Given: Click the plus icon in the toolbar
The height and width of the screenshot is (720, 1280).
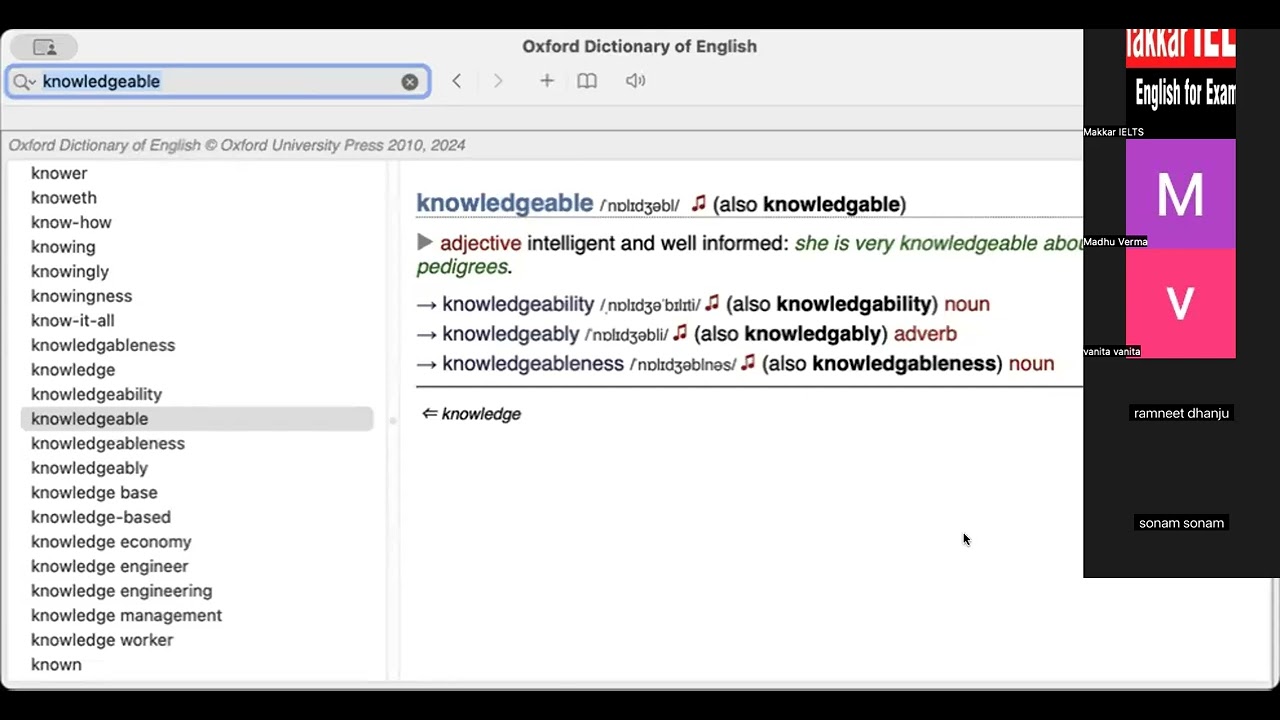Looking at the screenshot, I should point(546,81).
